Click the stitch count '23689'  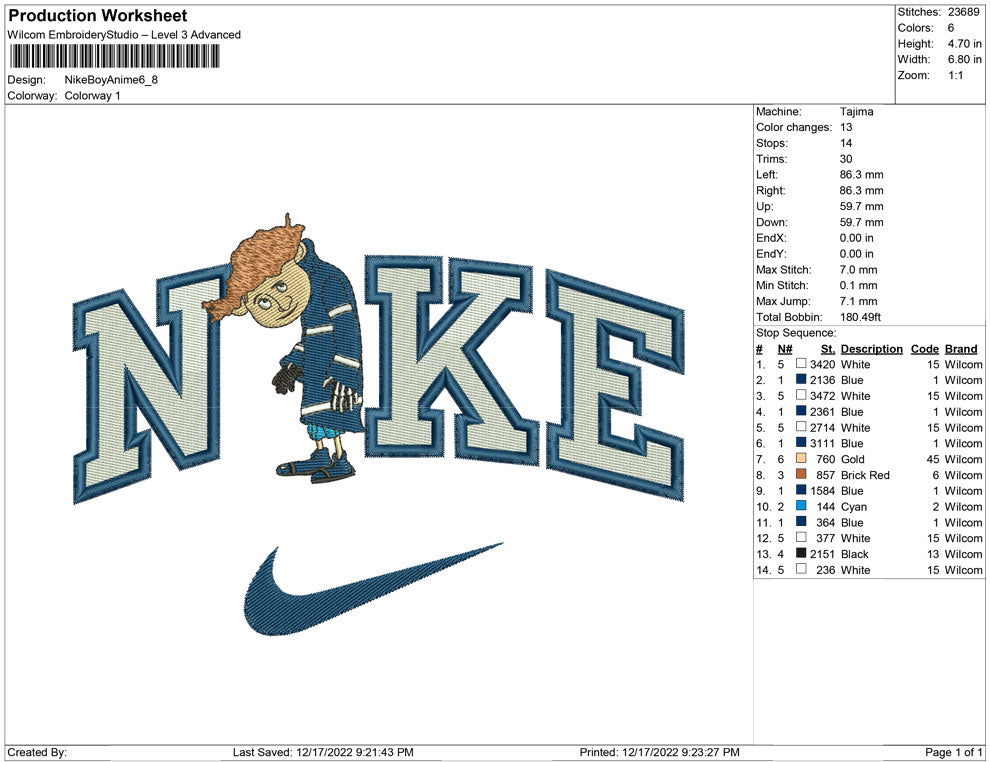pos(963,12)
